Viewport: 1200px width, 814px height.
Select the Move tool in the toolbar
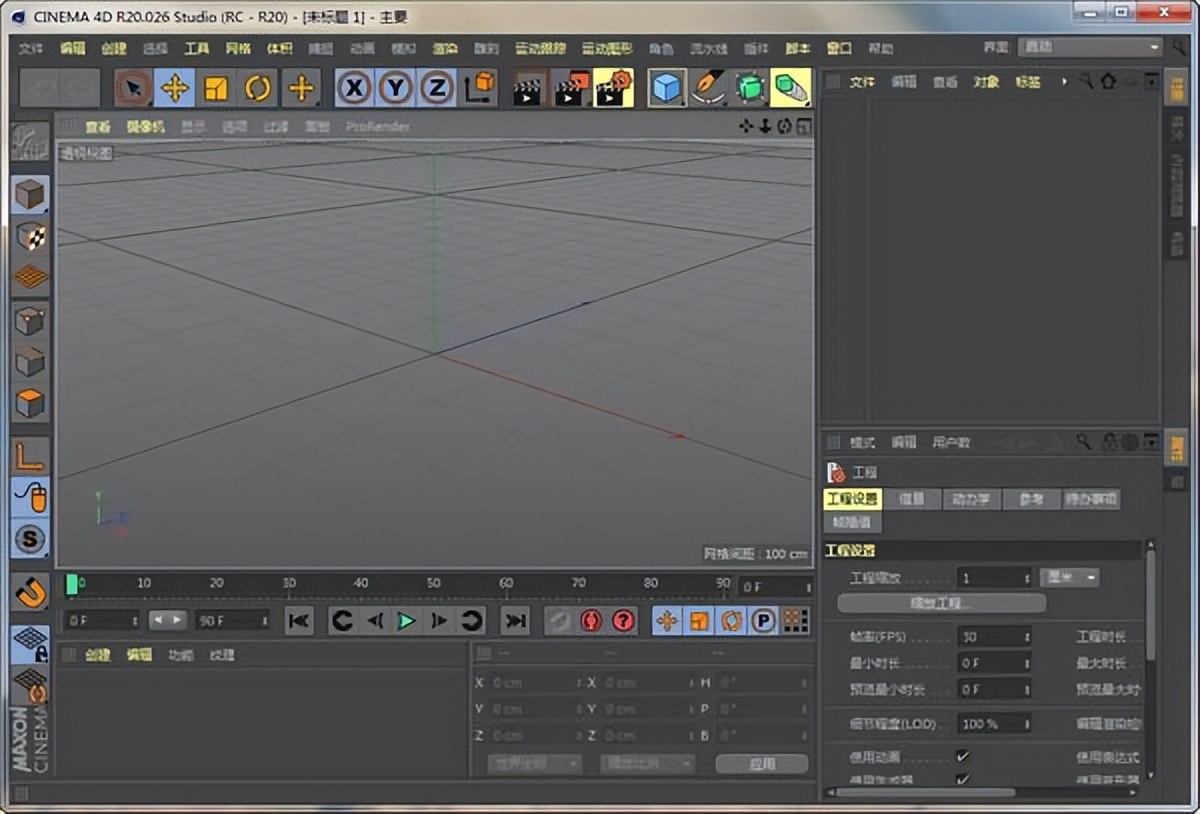tap(176, 88)
